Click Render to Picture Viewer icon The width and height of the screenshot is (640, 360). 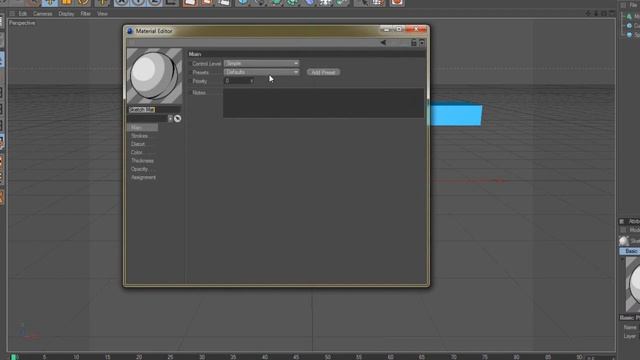[x=207, y=2]
